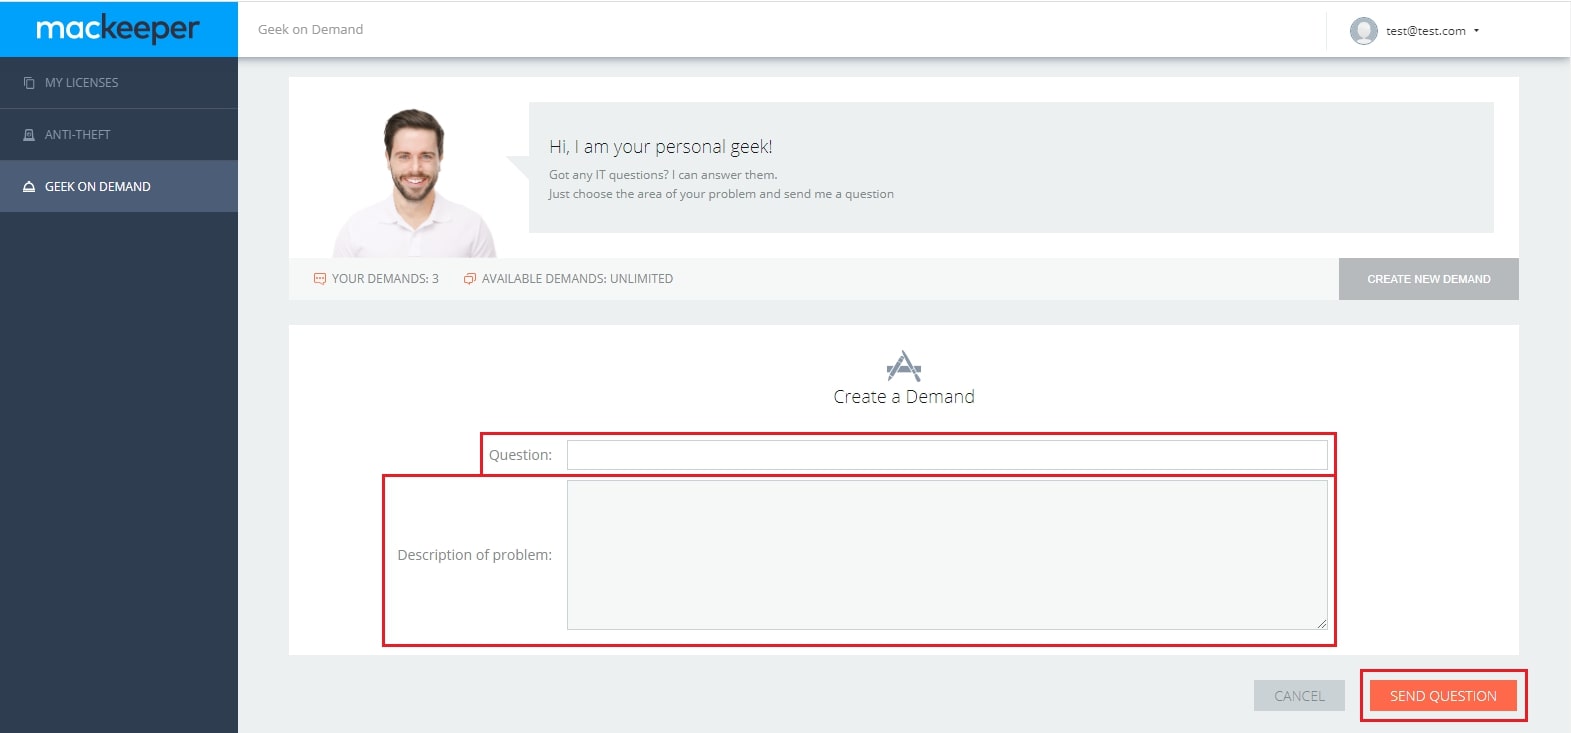
Task: Click the 'Question:' label
Action: pos(520,455)
